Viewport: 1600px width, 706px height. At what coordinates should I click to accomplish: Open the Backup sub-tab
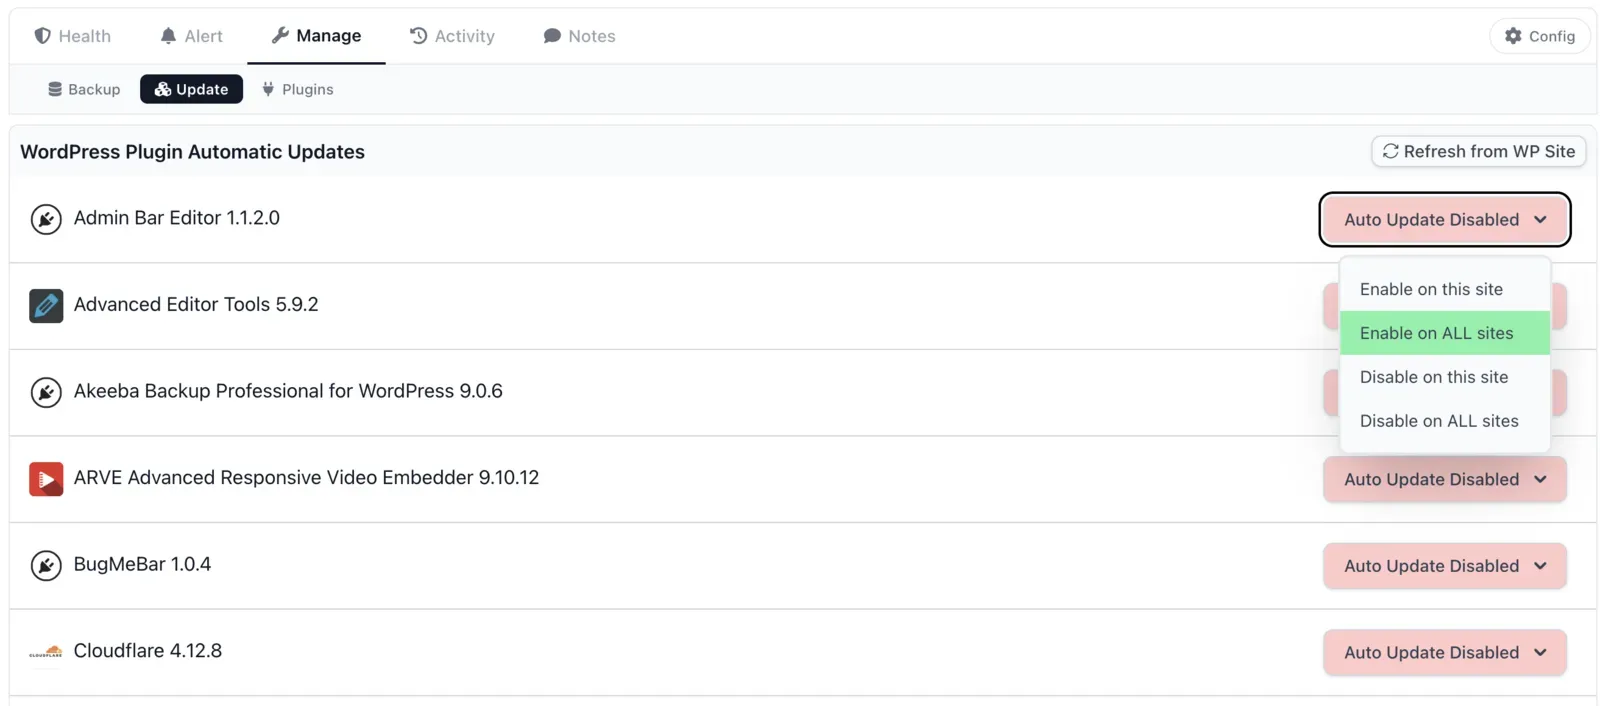point(84,89)
